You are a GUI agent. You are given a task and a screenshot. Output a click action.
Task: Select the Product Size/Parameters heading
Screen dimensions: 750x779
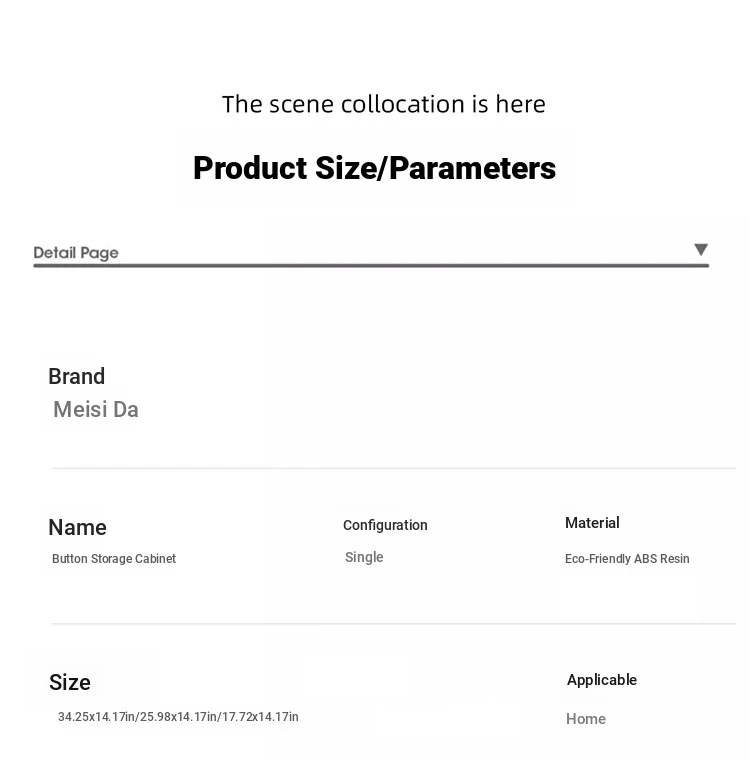pyautogui.click(x=374, y=168)
